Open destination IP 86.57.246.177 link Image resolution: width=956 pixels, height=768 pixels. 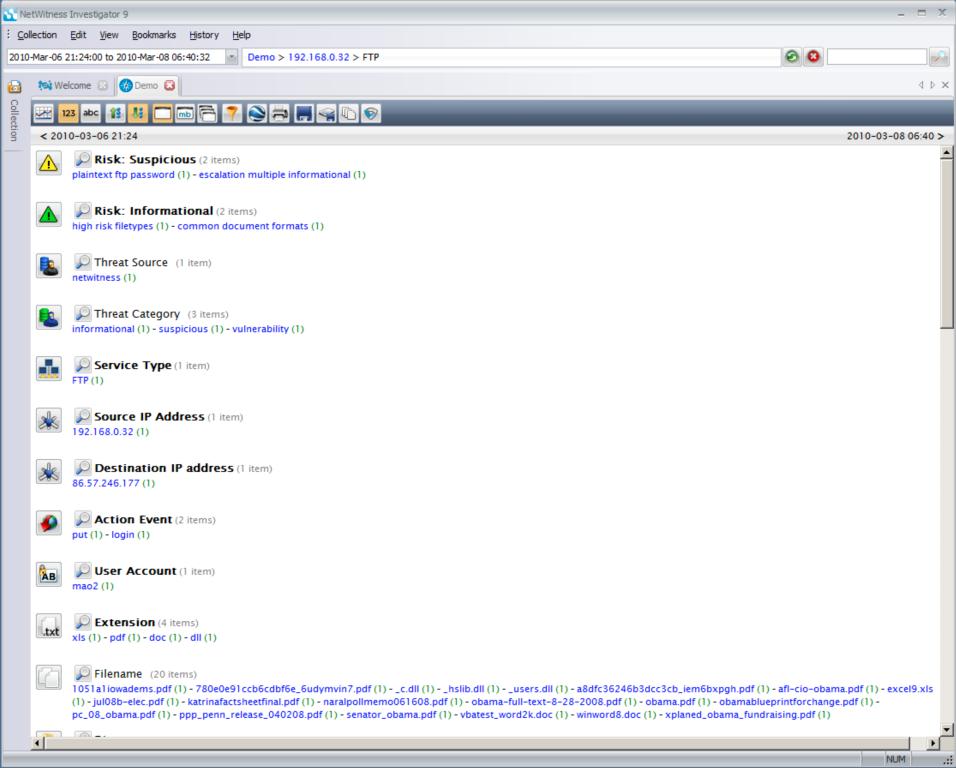tap(105, 483)
